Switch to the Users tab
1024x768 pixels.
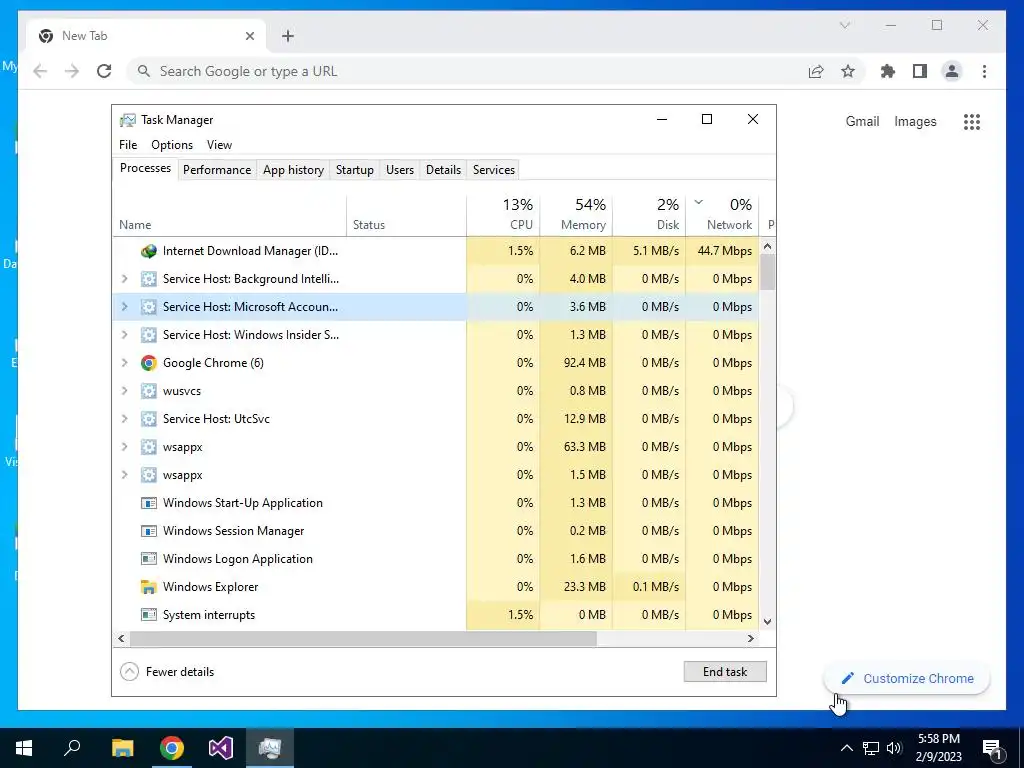click(400, 170)
